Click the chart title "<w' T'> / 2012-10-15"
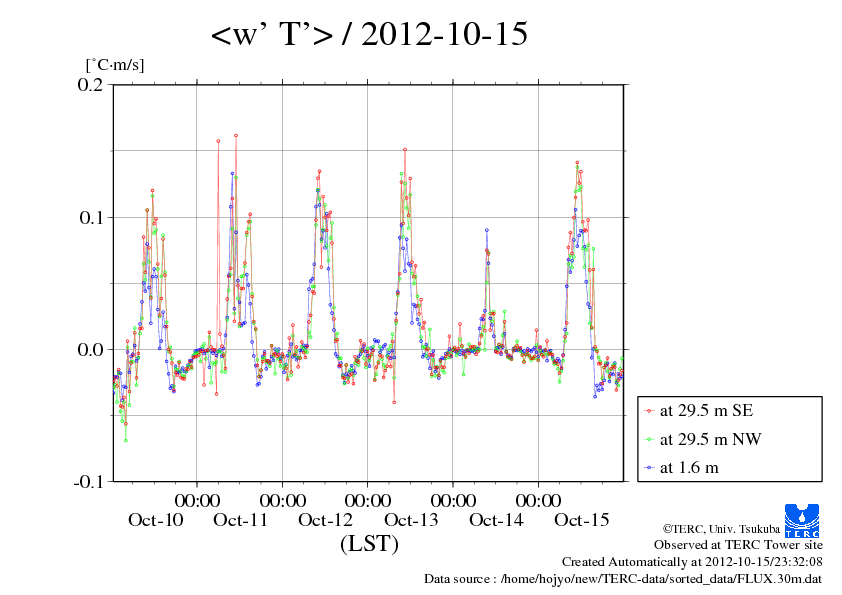842x595 pixels. pyautogui.click(x=369, y=34)
